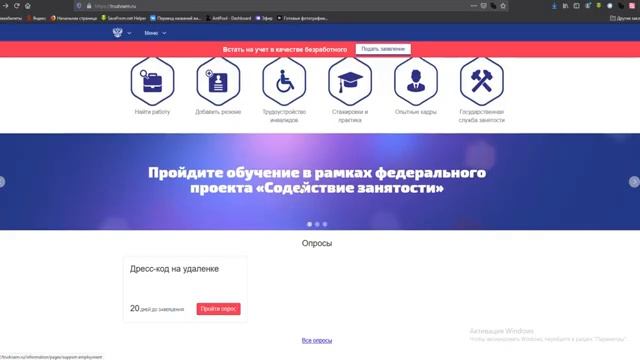Open the Меню dropdown in site header
This screenshot has height=360, width=640.
(x=155, y=33)
